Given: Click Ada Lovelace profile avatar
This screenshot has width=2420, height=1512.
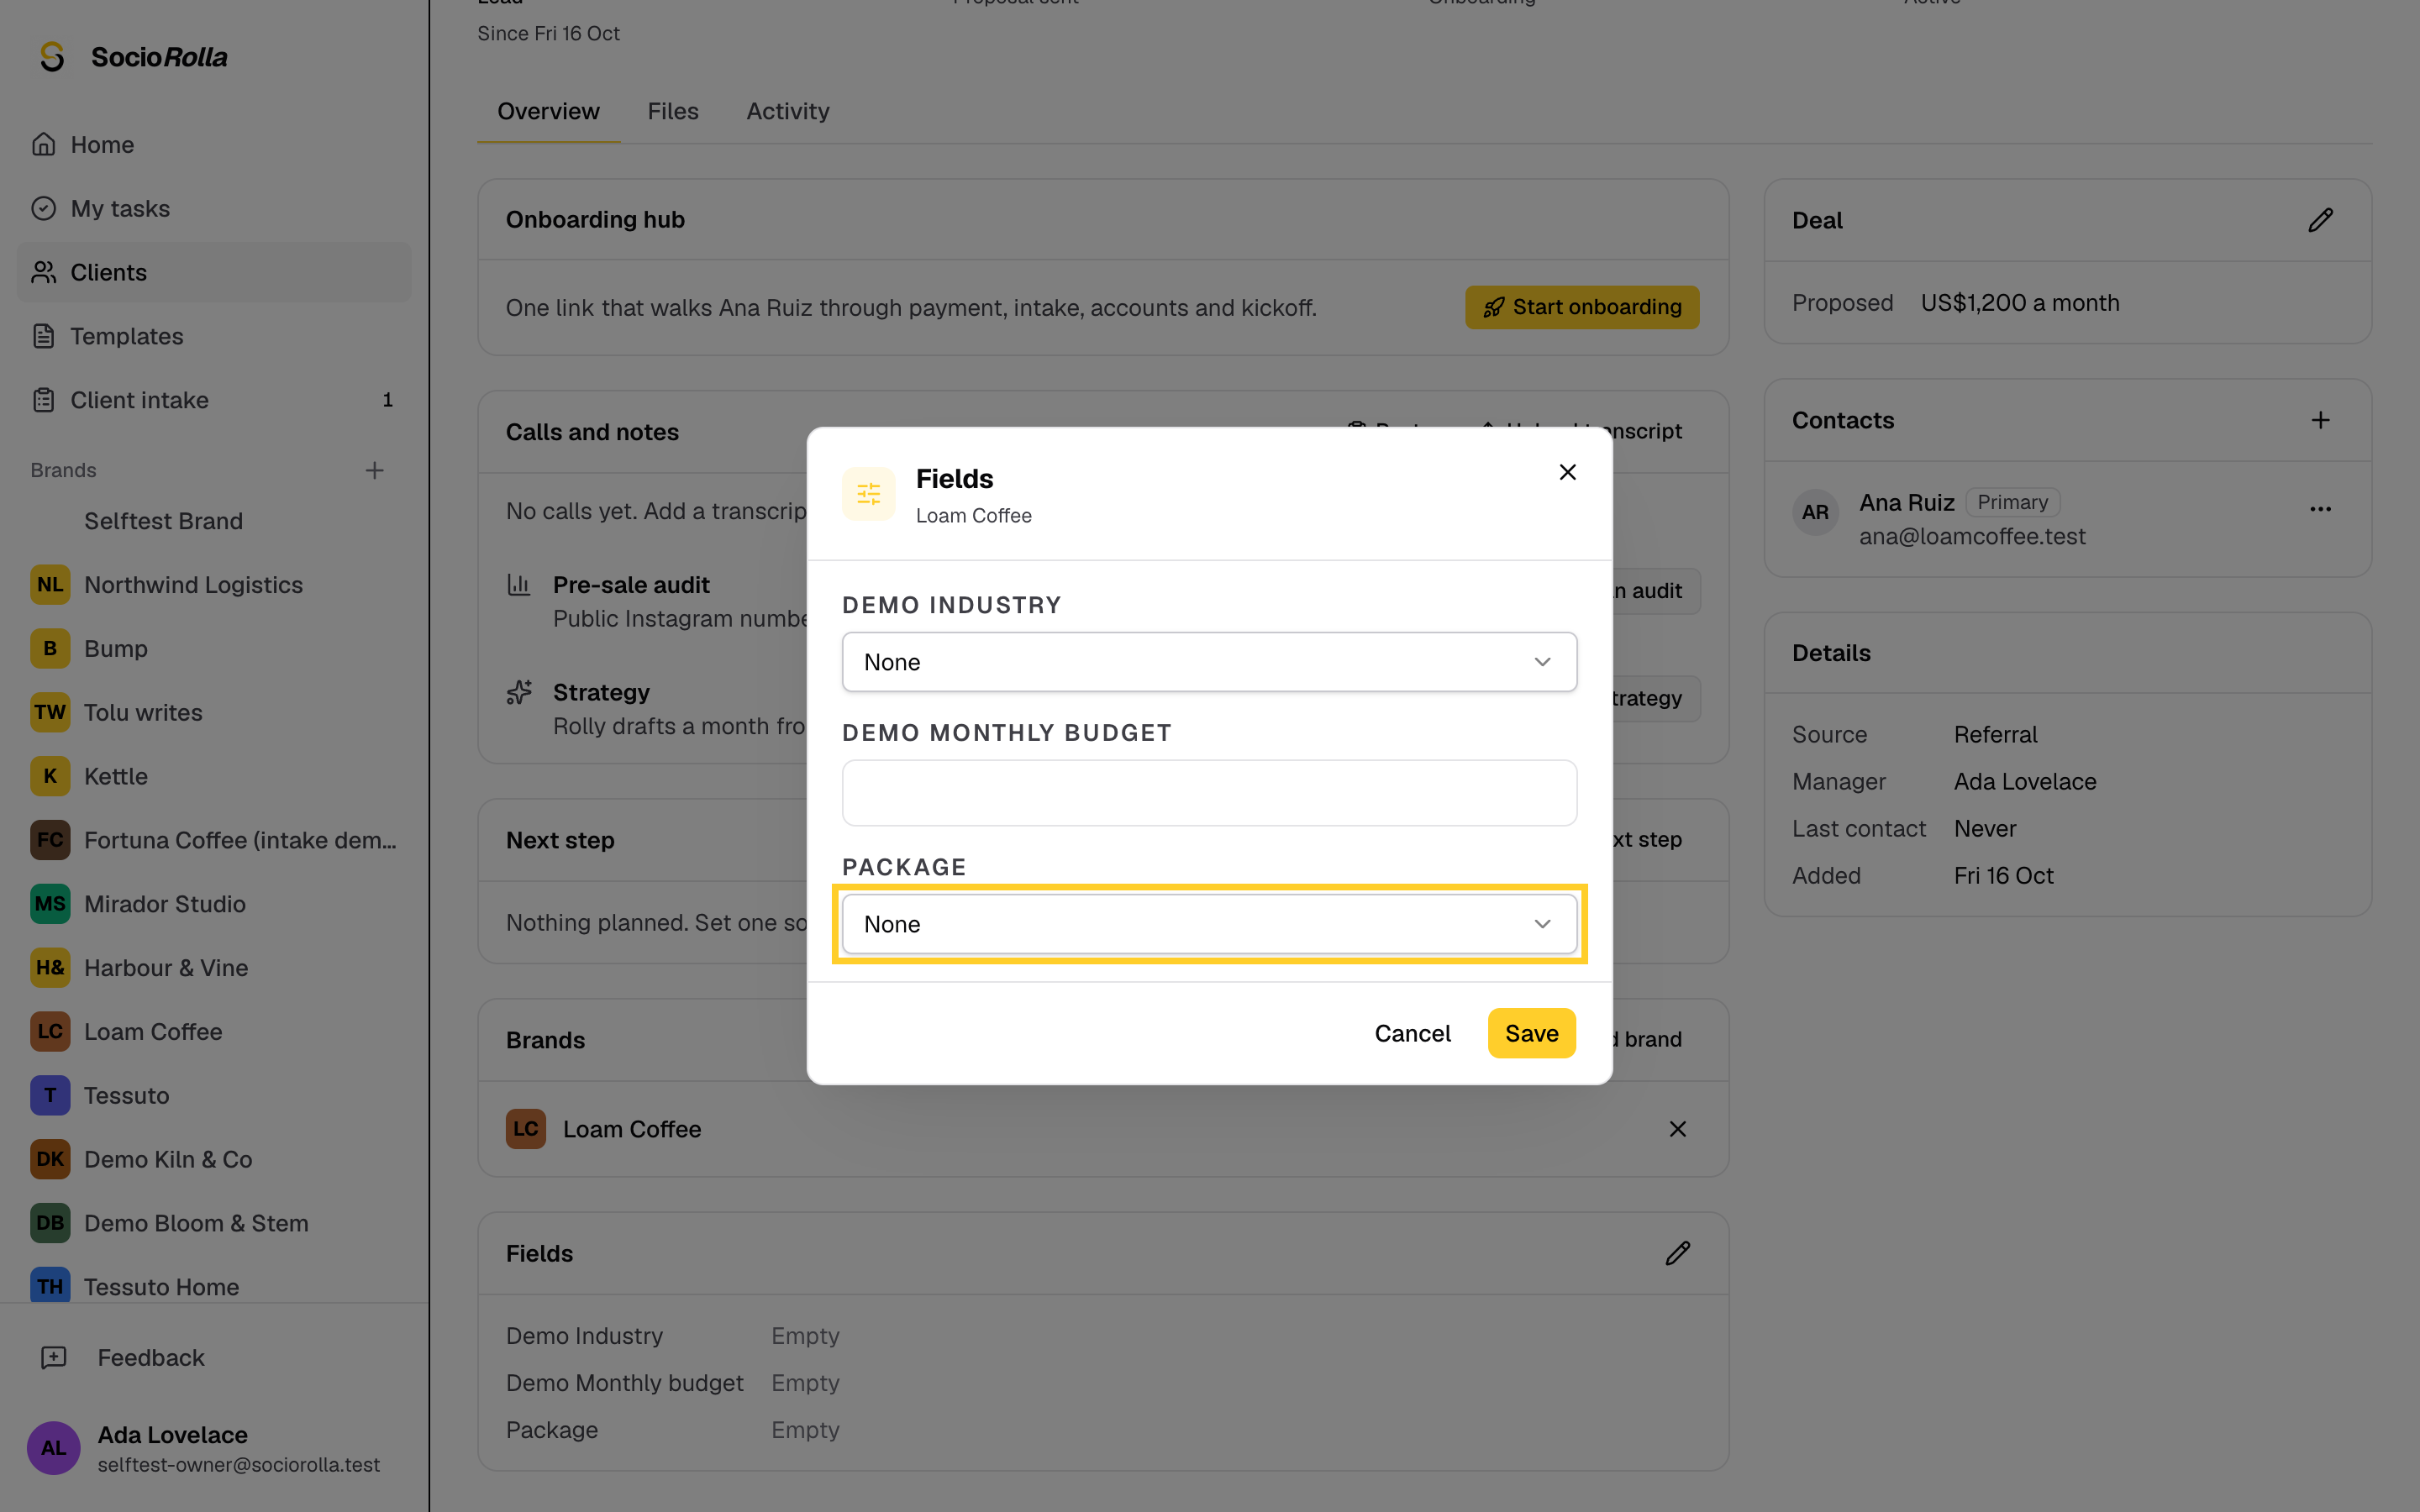Looking at the screenshot, I should [53, 1448].
